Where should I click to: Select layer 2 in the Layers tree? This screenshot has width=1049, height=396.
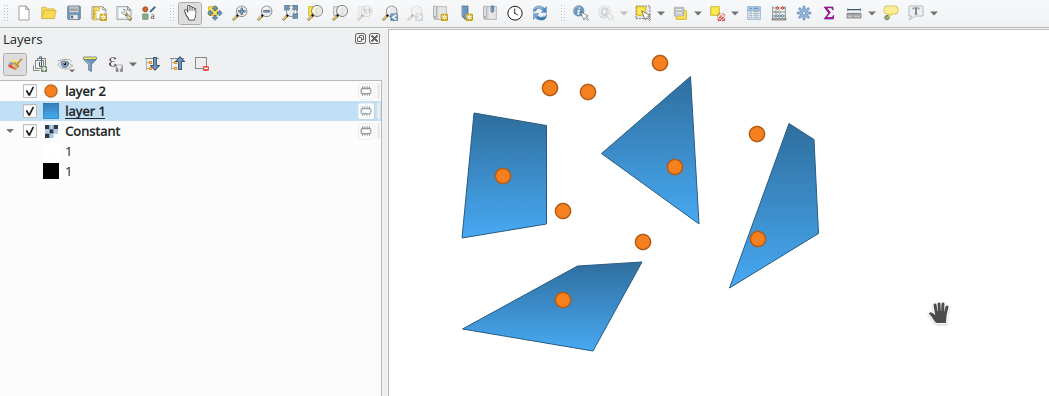click(x=86, y=91)
